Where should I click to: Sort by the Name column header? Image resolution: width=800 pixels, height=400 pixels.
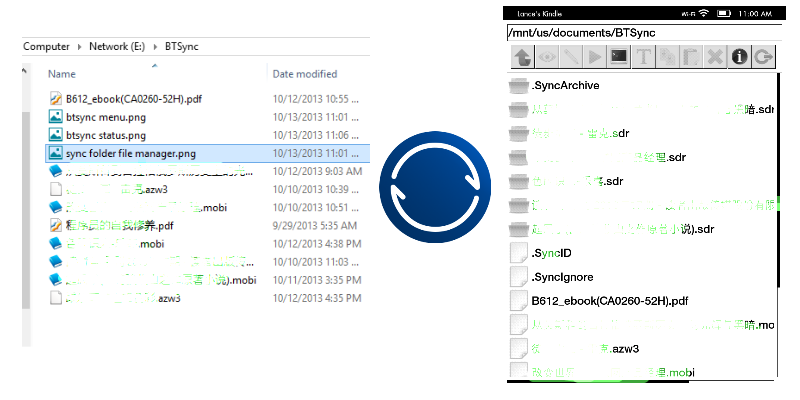62,74
